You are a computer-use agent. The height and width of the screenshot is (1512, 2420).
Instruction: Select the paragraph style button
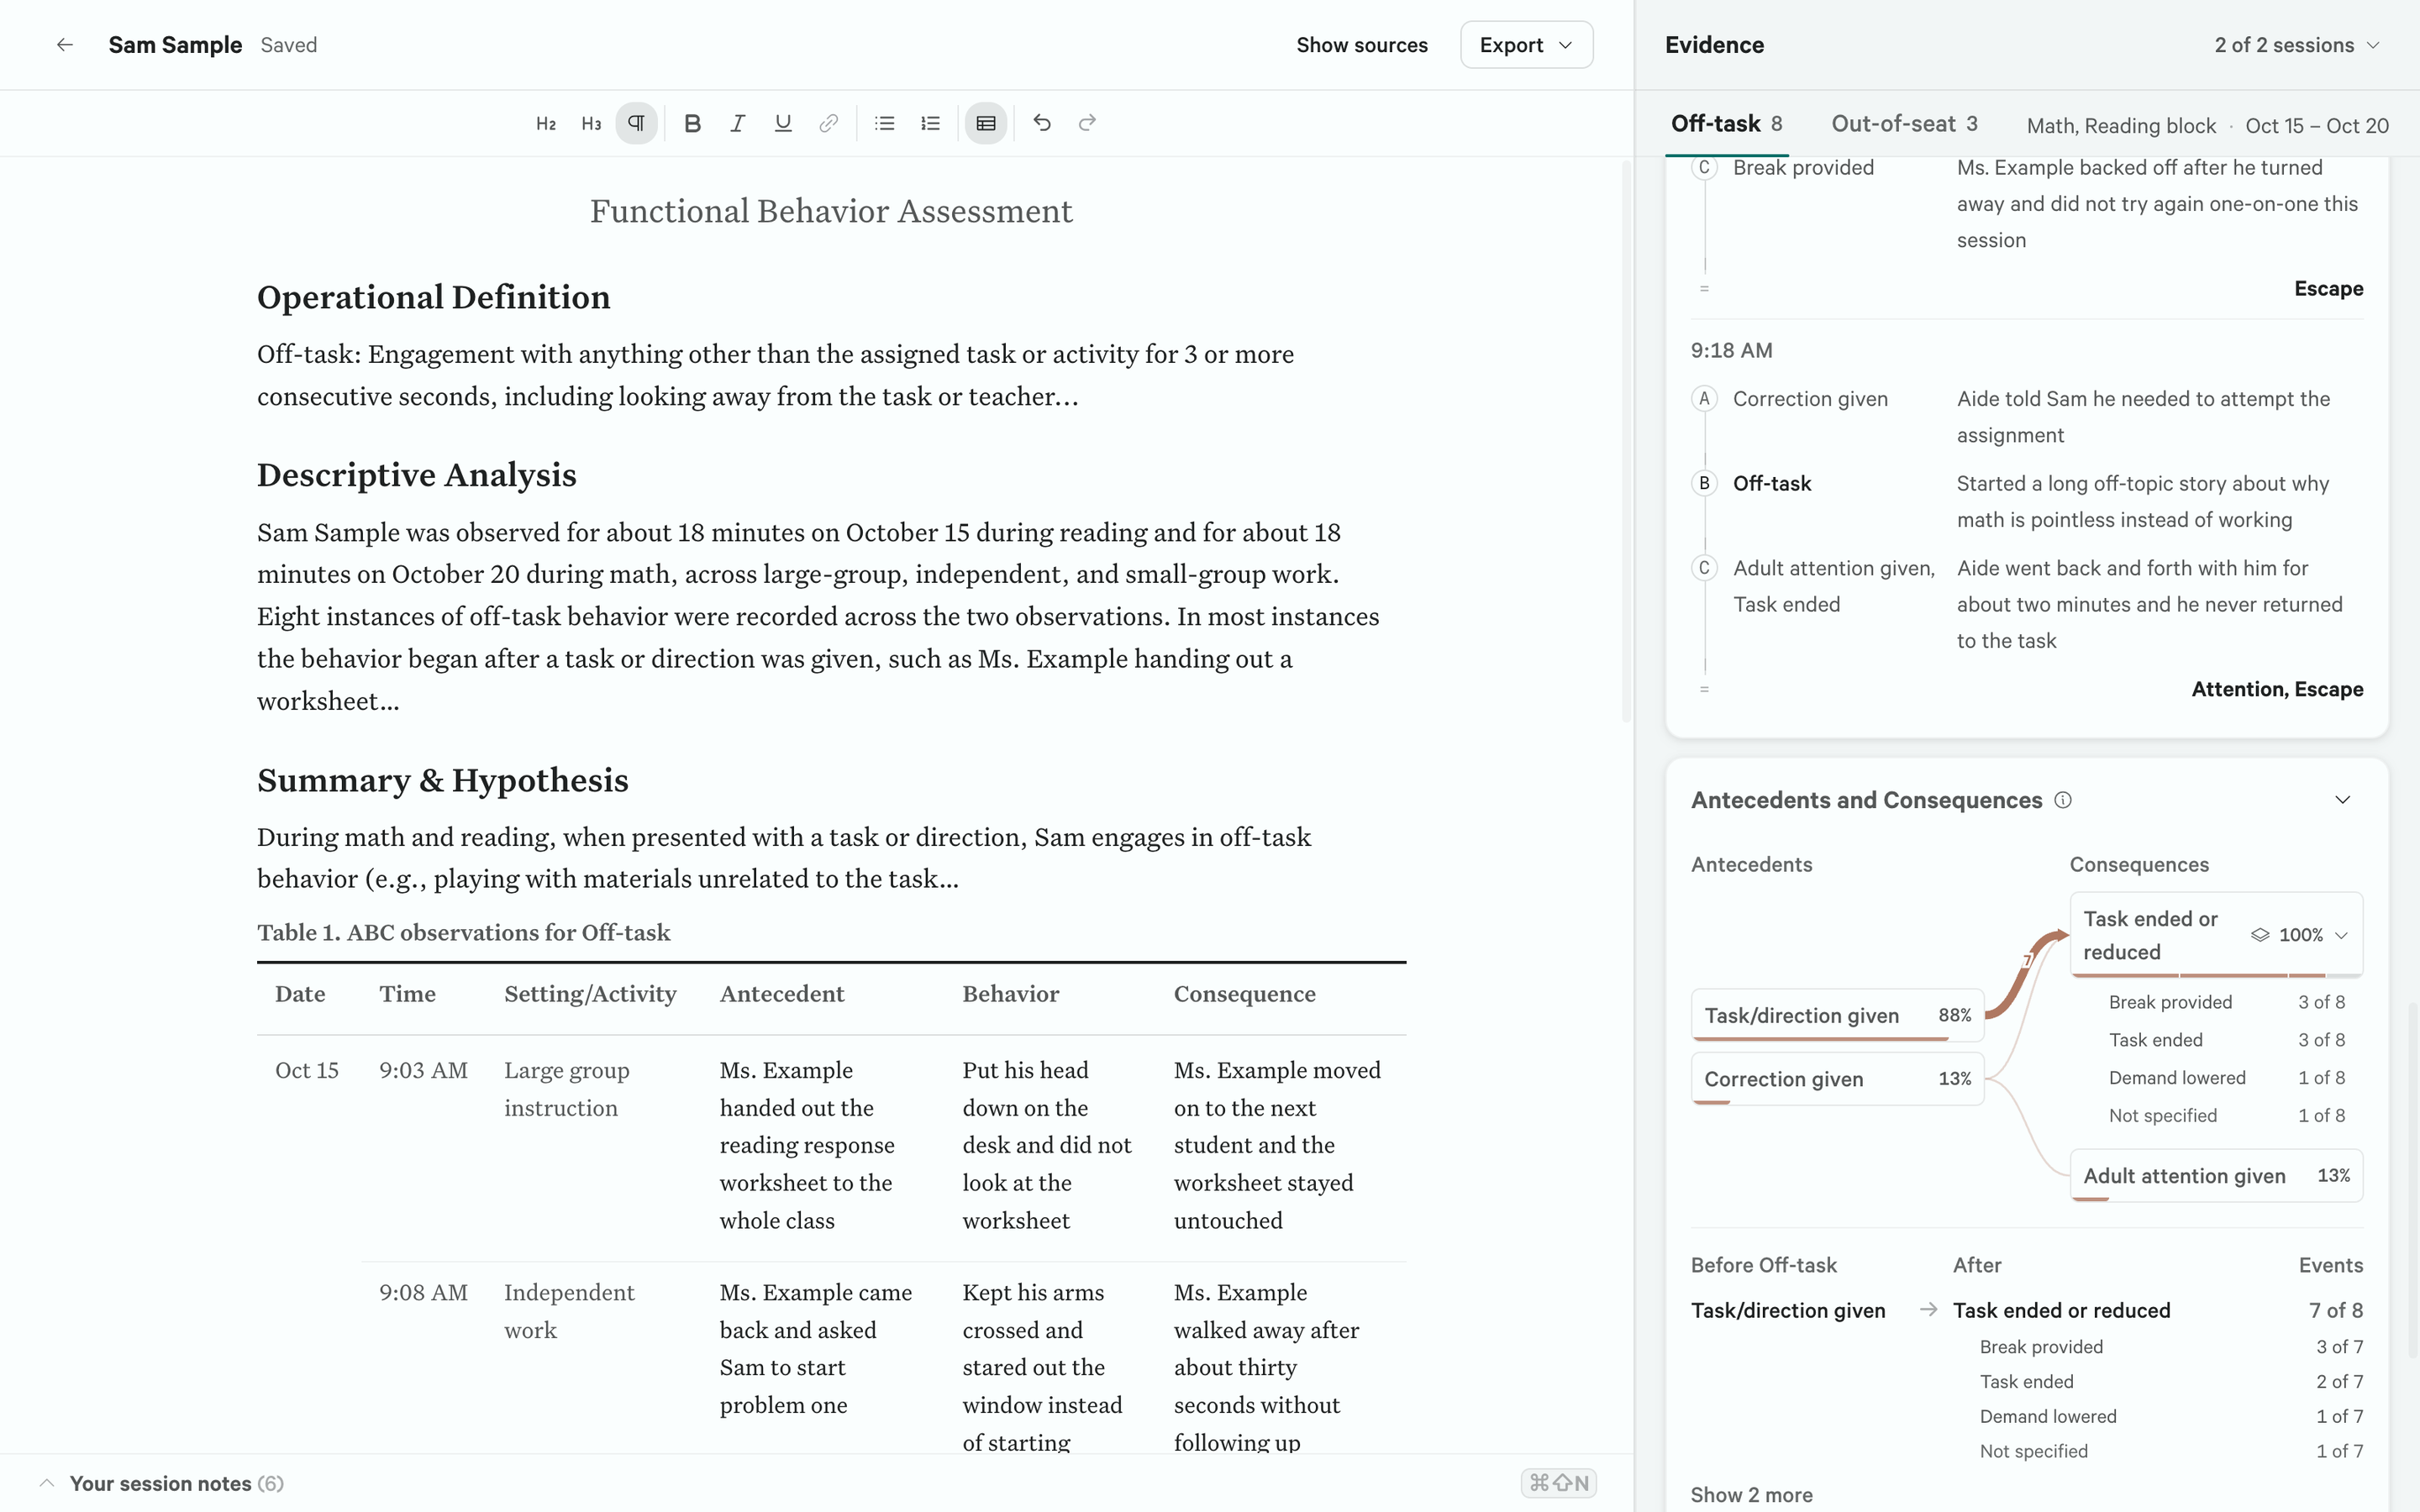[637, 123]
